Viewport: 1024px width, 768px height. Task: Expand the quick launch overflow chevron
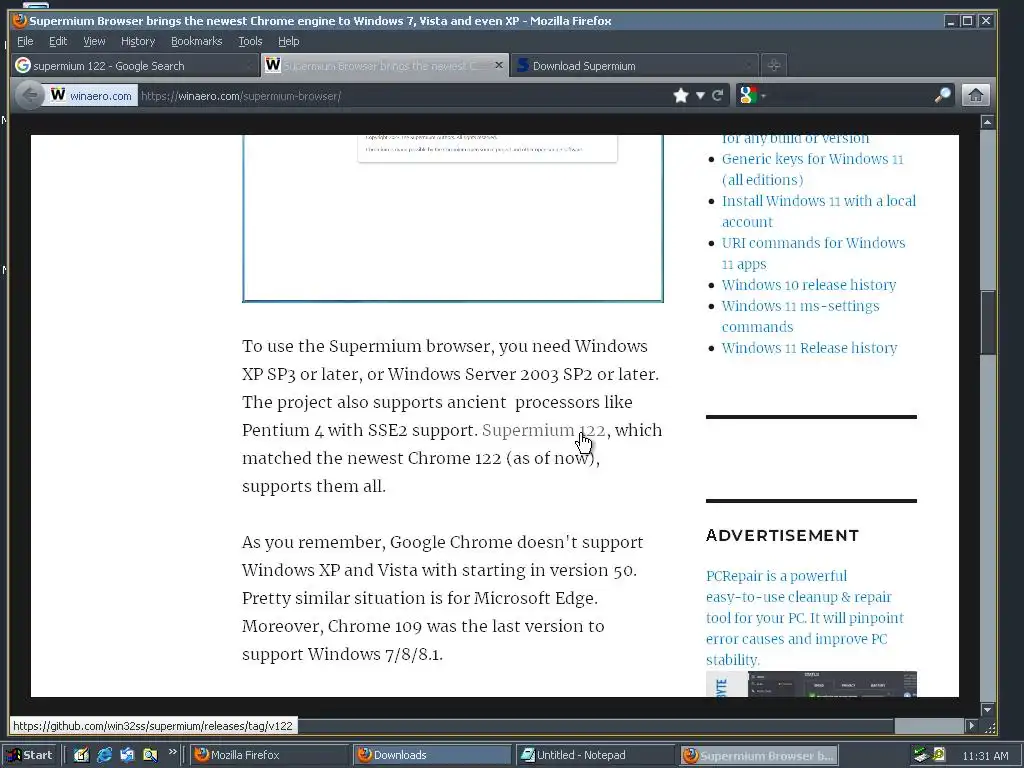click(172, 752)
